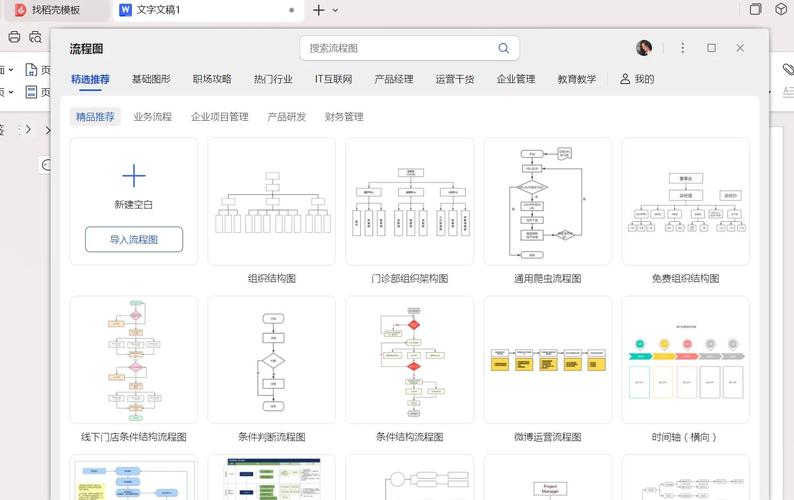Select the 精品推荐 sub-category
This screenshot has height=500, width=794.
[95, 117]
